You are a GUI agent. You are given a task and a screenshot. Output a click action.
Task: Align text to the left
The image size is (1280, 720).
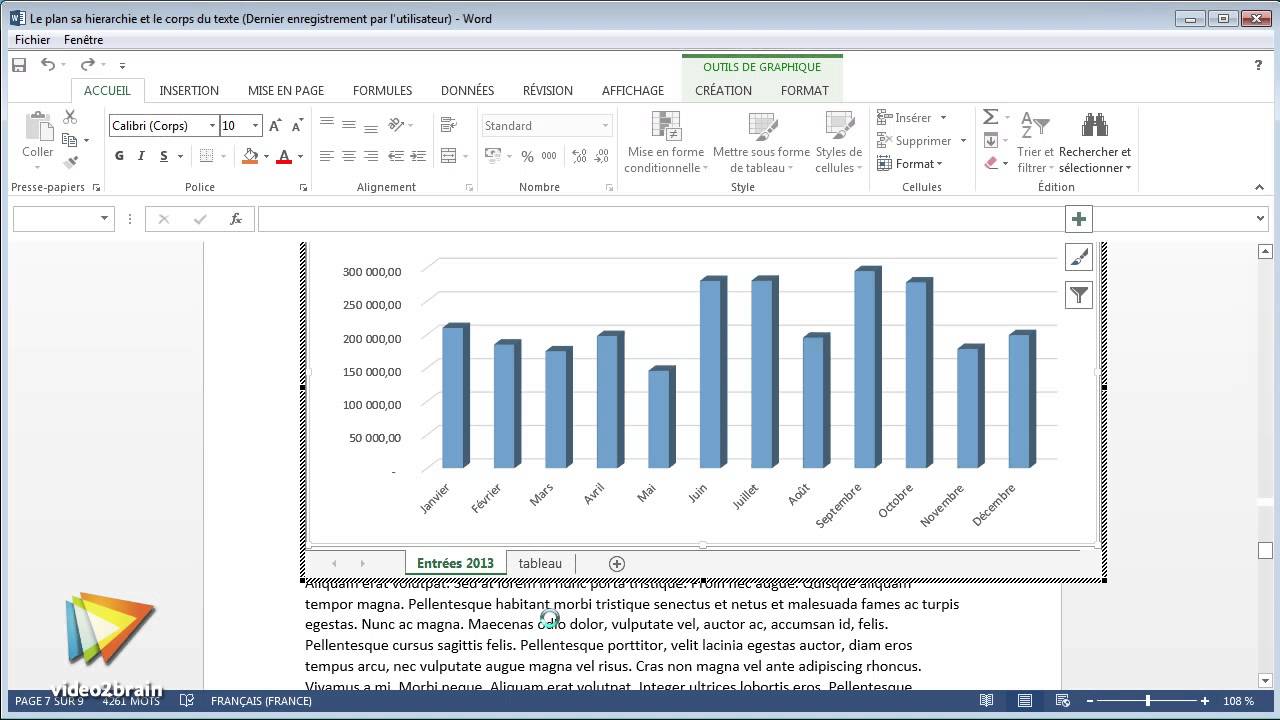[x=327, y=156]
